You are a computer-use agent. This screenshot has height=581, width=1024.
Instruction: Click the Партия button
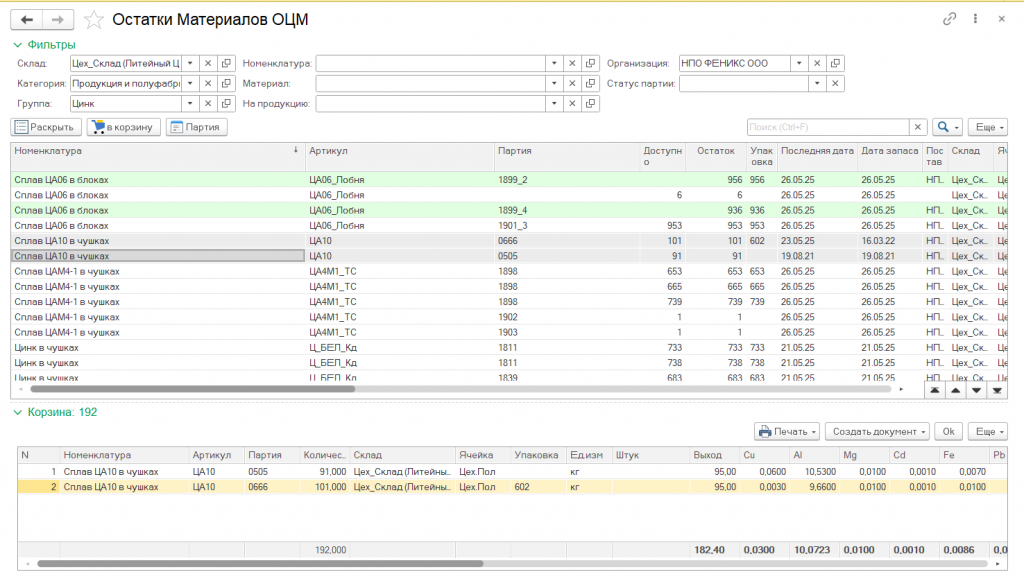(x=197, y=127)
